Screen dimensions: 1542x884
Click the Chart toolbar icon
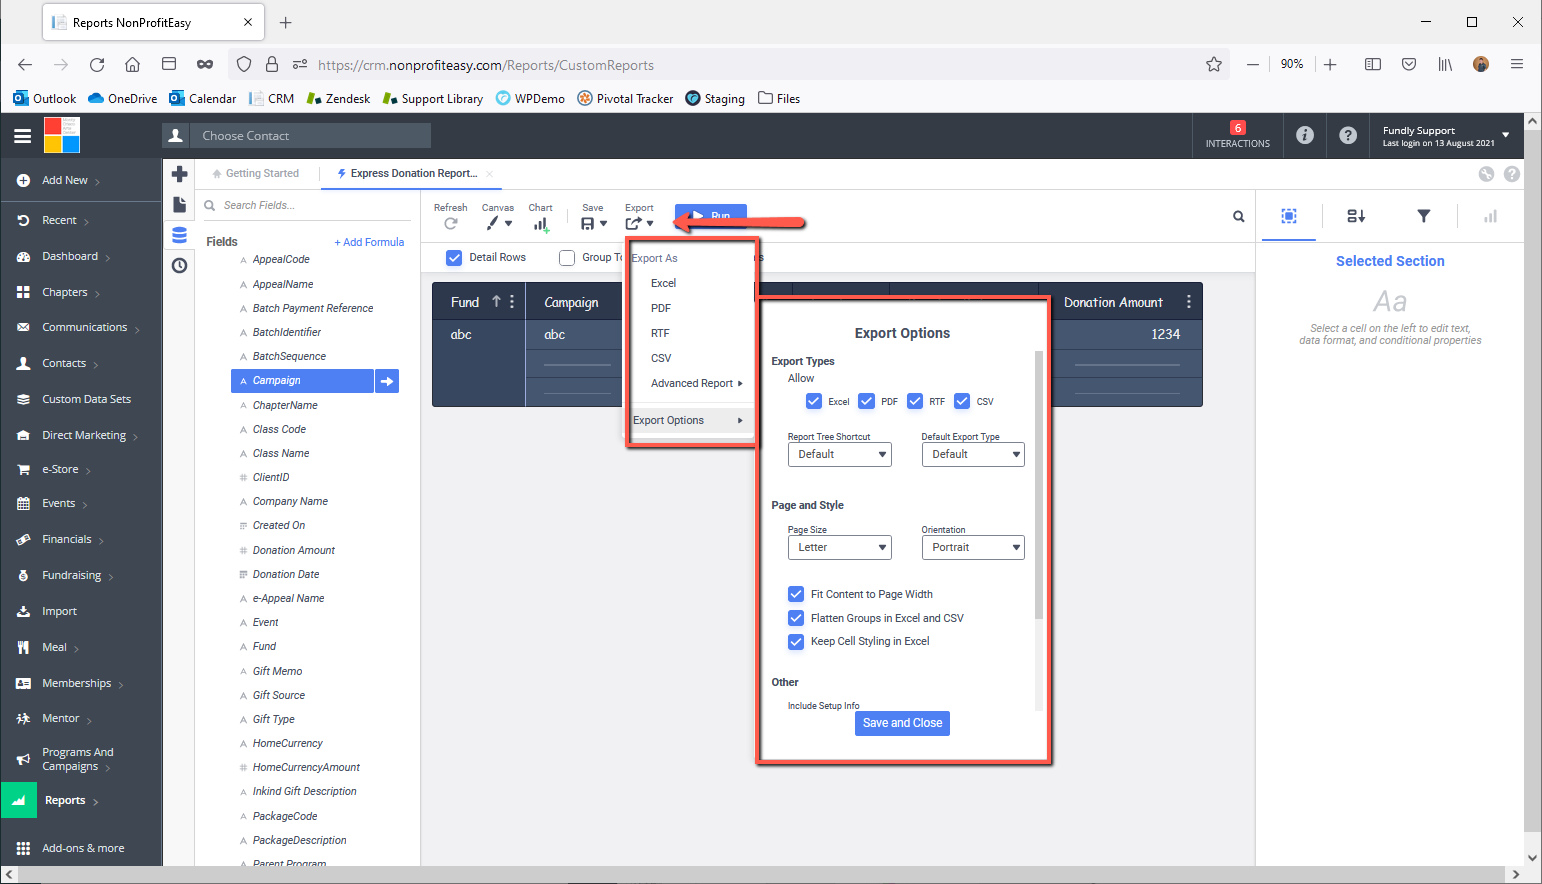541,224
